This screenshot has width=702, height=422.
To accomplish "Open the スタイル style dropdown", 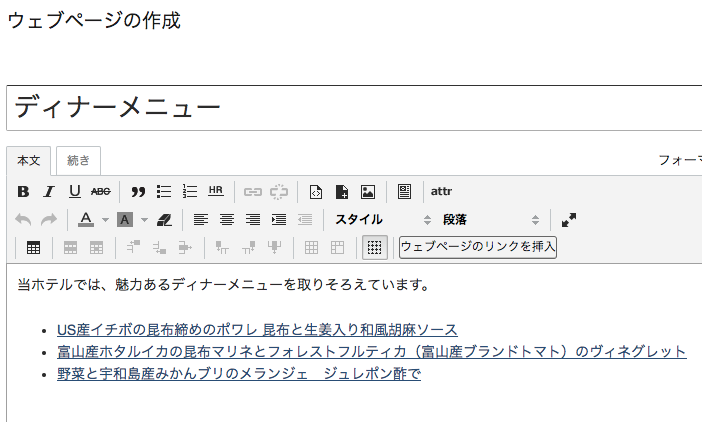I will click(x=383, y=220).
